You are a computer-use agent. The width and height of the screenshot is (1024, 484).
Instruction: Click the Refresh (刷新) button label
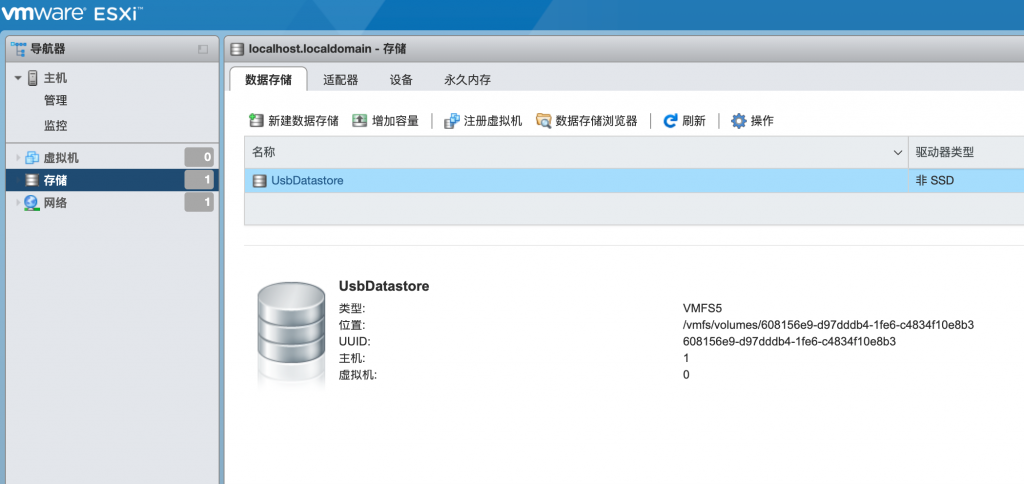pos(694,121)
